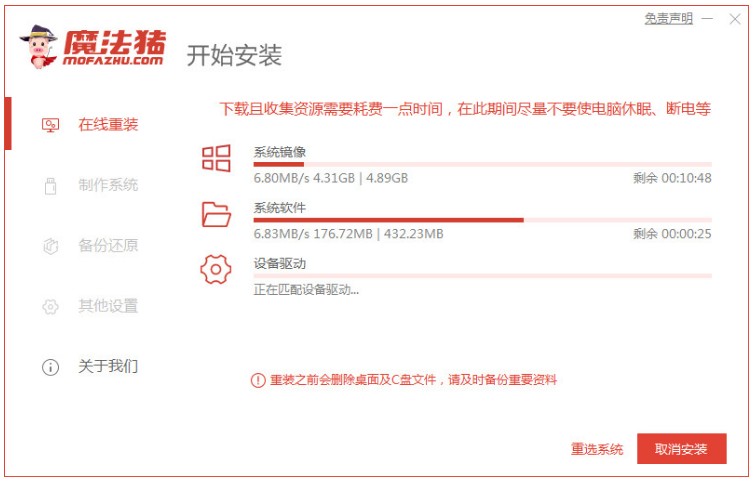The height and width of the screenshot is (483, 754).
Task: Click the 系统镜像 download progress bar
Action: click(x=482, y=164)
